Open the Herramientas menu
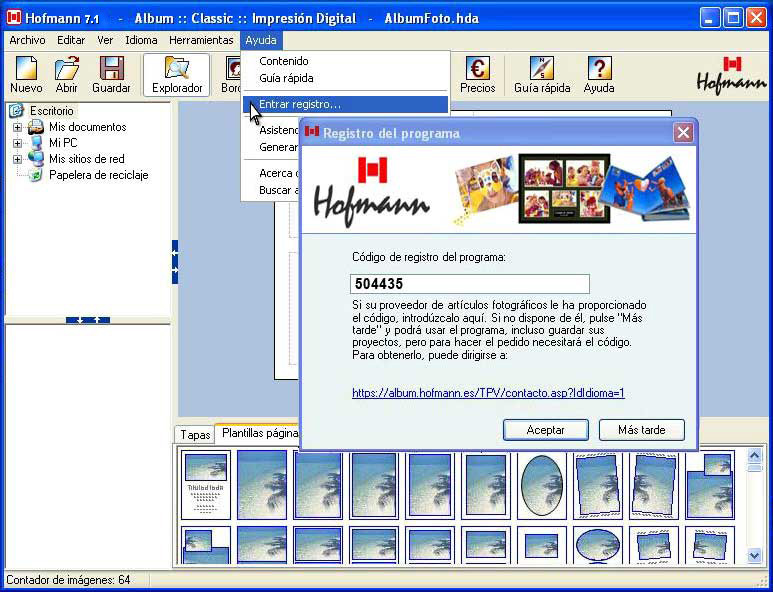 (201, 40)
